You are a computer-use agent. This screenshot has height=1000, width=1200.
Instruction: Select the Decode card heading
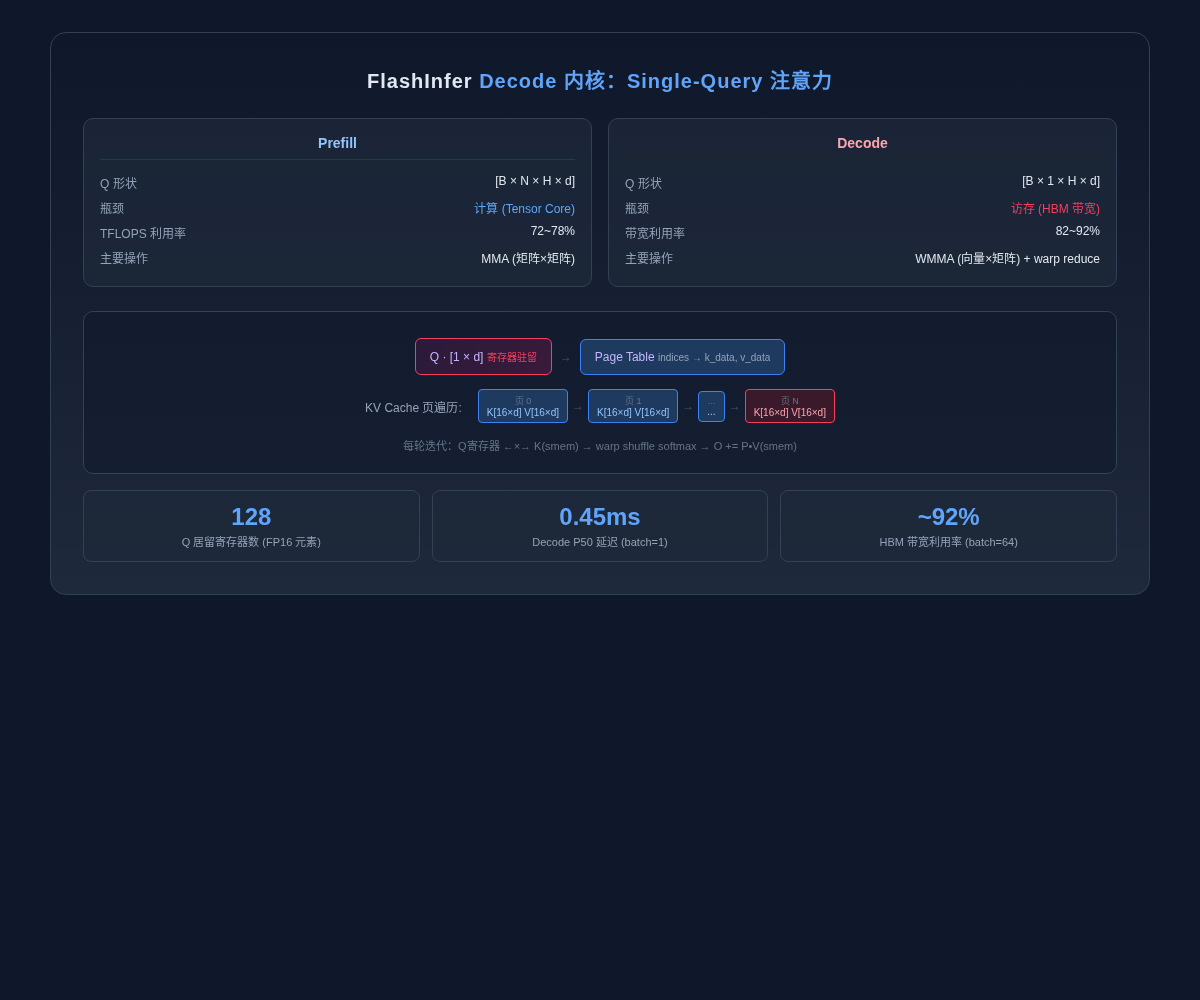coord(862,143)
